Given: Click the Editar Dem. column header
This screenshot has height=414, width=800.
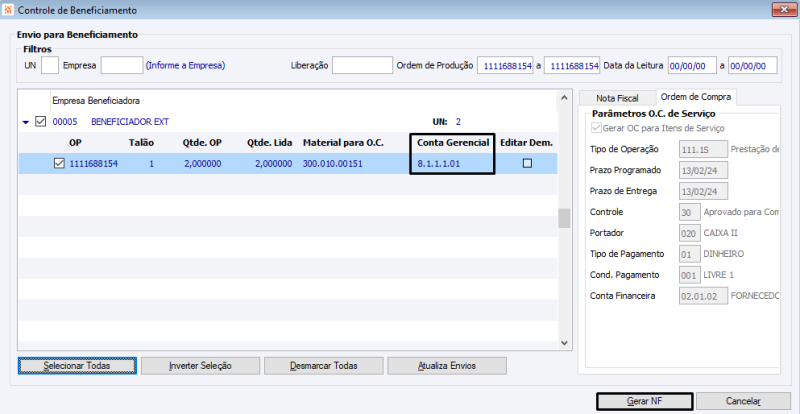Looking at the screenshot, I should tap(526, 143).
